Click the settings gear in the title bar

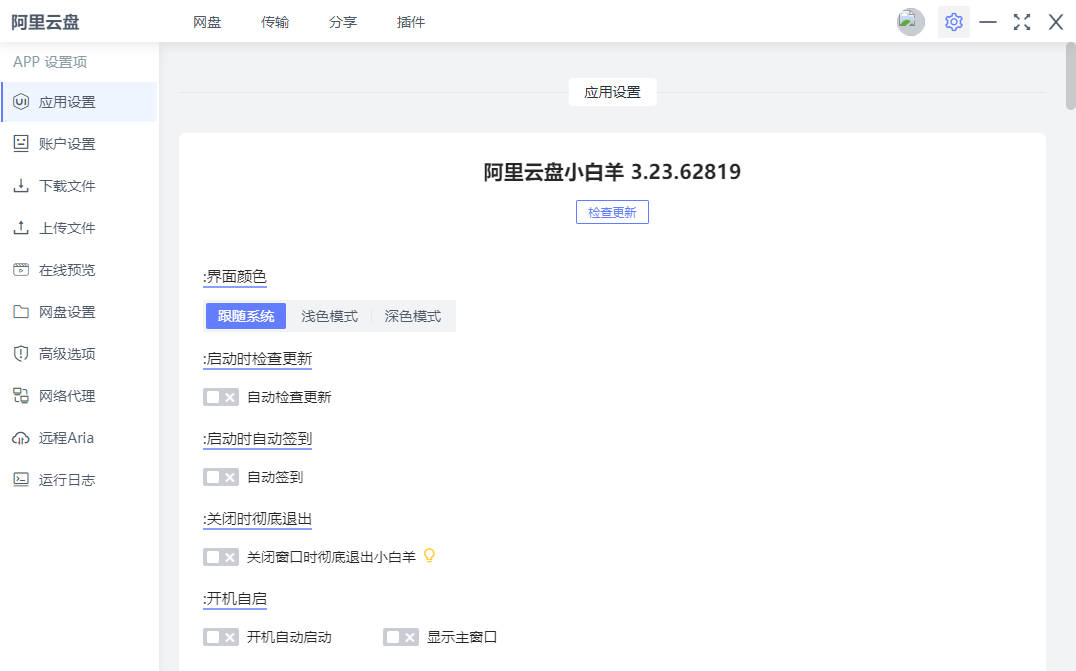(x=953, y=21)
